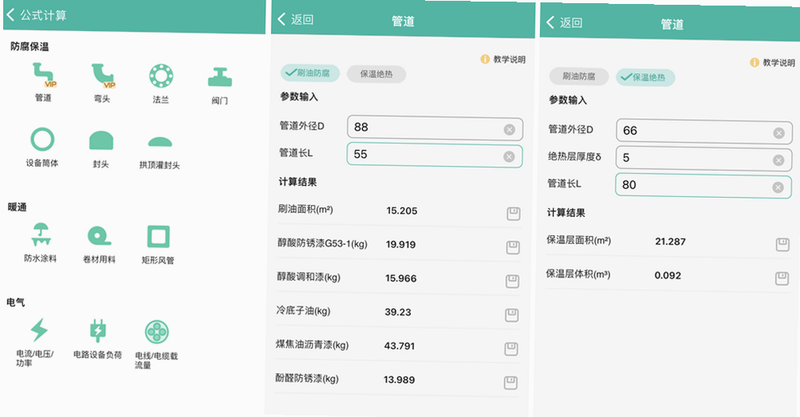Select the 43.791 煤焦油沥青漆 value
The image size is (800, 417).
[399, 346]
